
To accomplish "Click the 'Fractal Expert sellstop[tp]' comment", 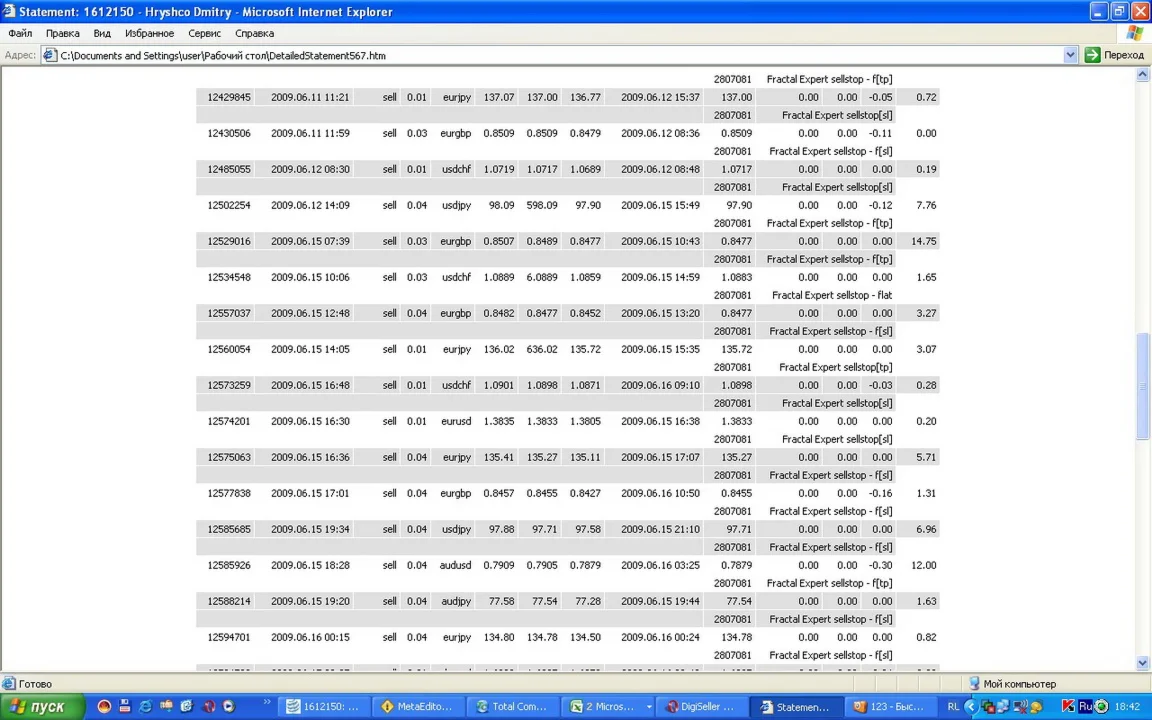I will pyautogui.click(x=835, y=367).
